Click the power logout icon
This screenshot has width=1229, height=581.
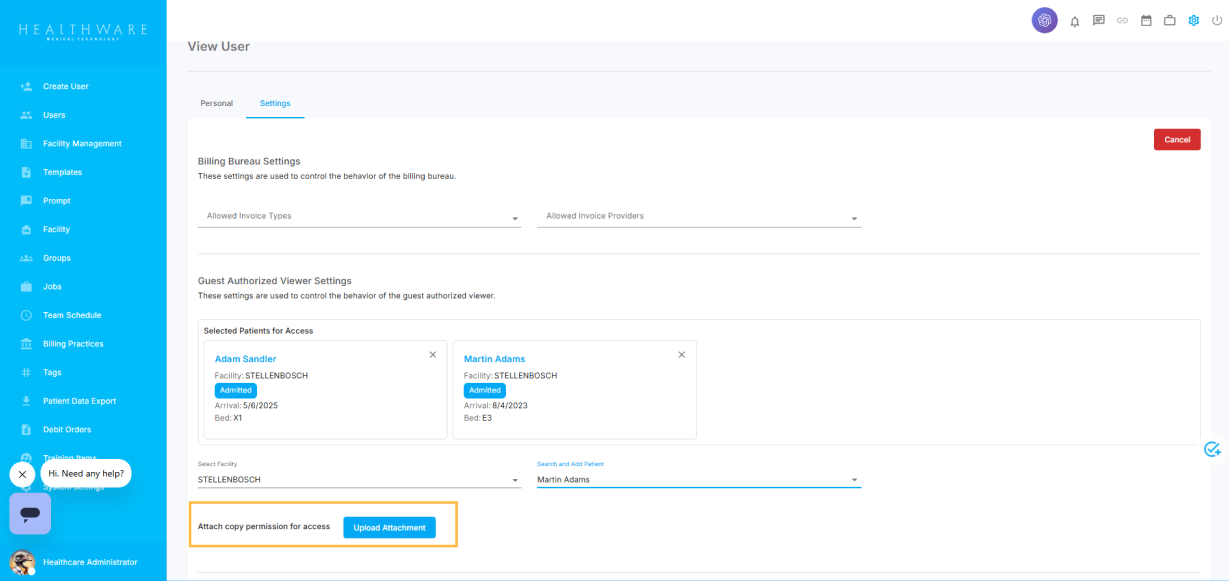coord(1216,20)
